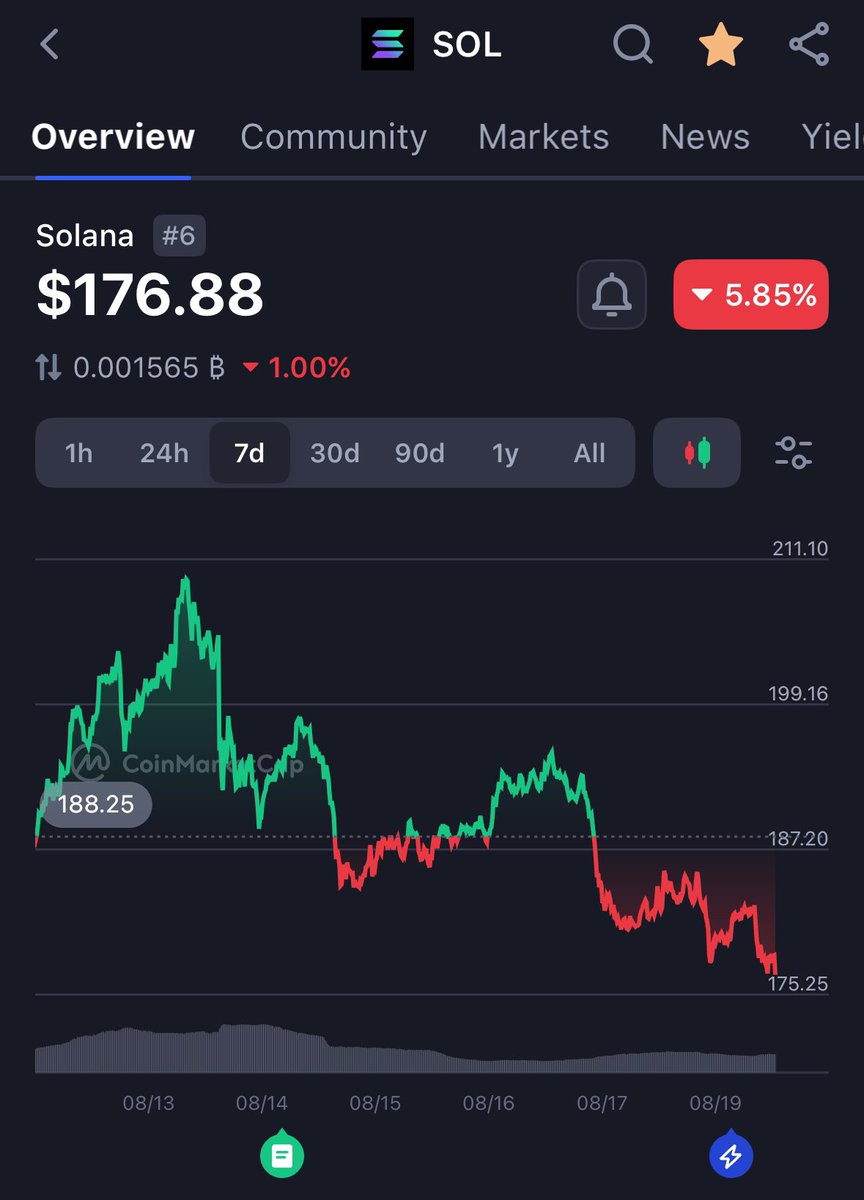Image resolution: width=864 pixels, height=1200 pixels.
Task: Tap the volume bars histogram
Action: (x=405, y=1049)
